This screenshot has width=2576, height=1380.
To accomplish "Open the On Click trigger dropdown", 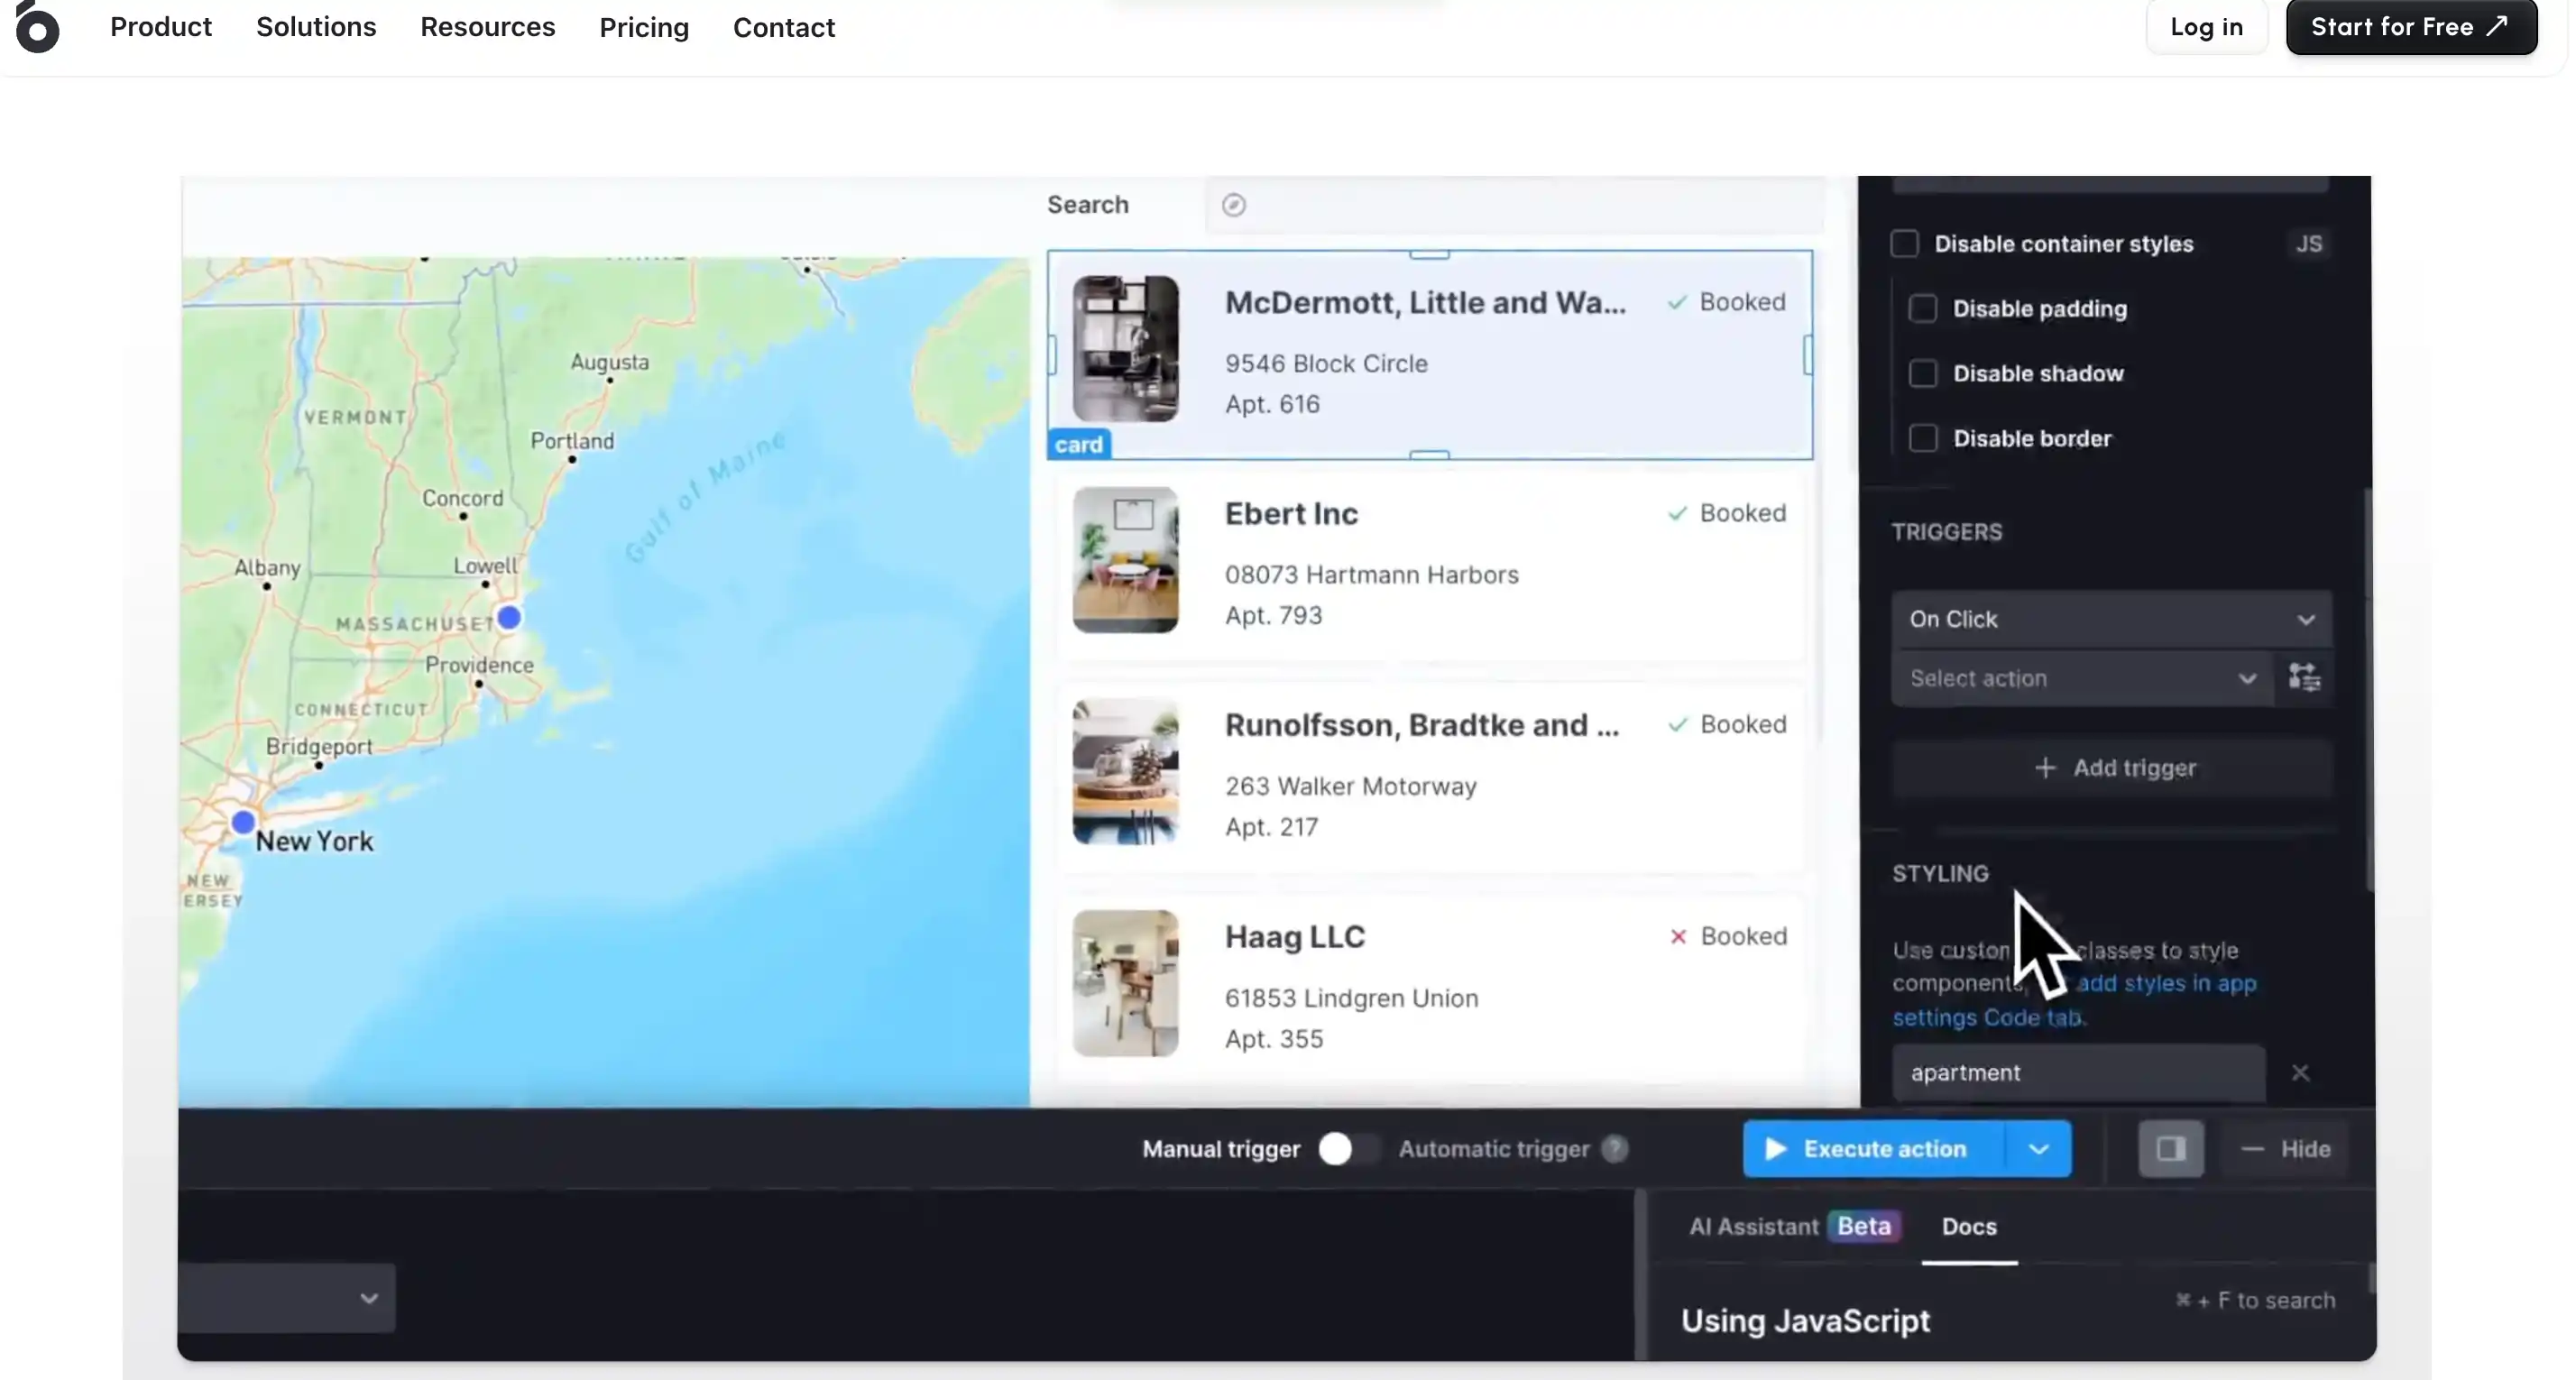I will (2111, 619).
